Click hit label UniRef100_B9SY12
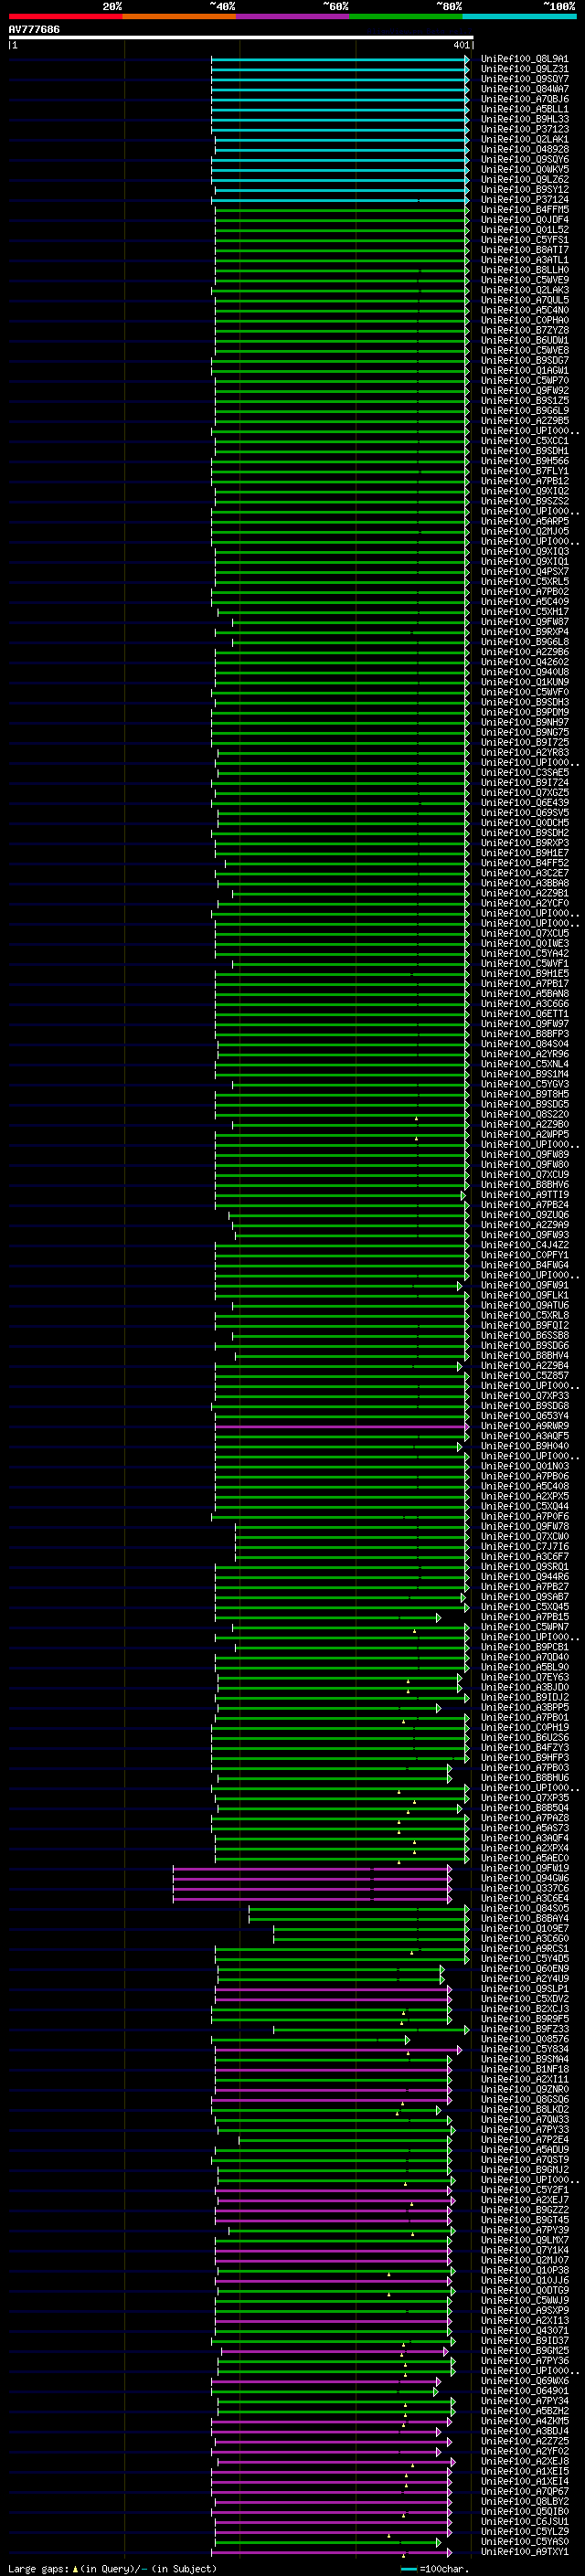585x2576 pixels. click(525, 189)
